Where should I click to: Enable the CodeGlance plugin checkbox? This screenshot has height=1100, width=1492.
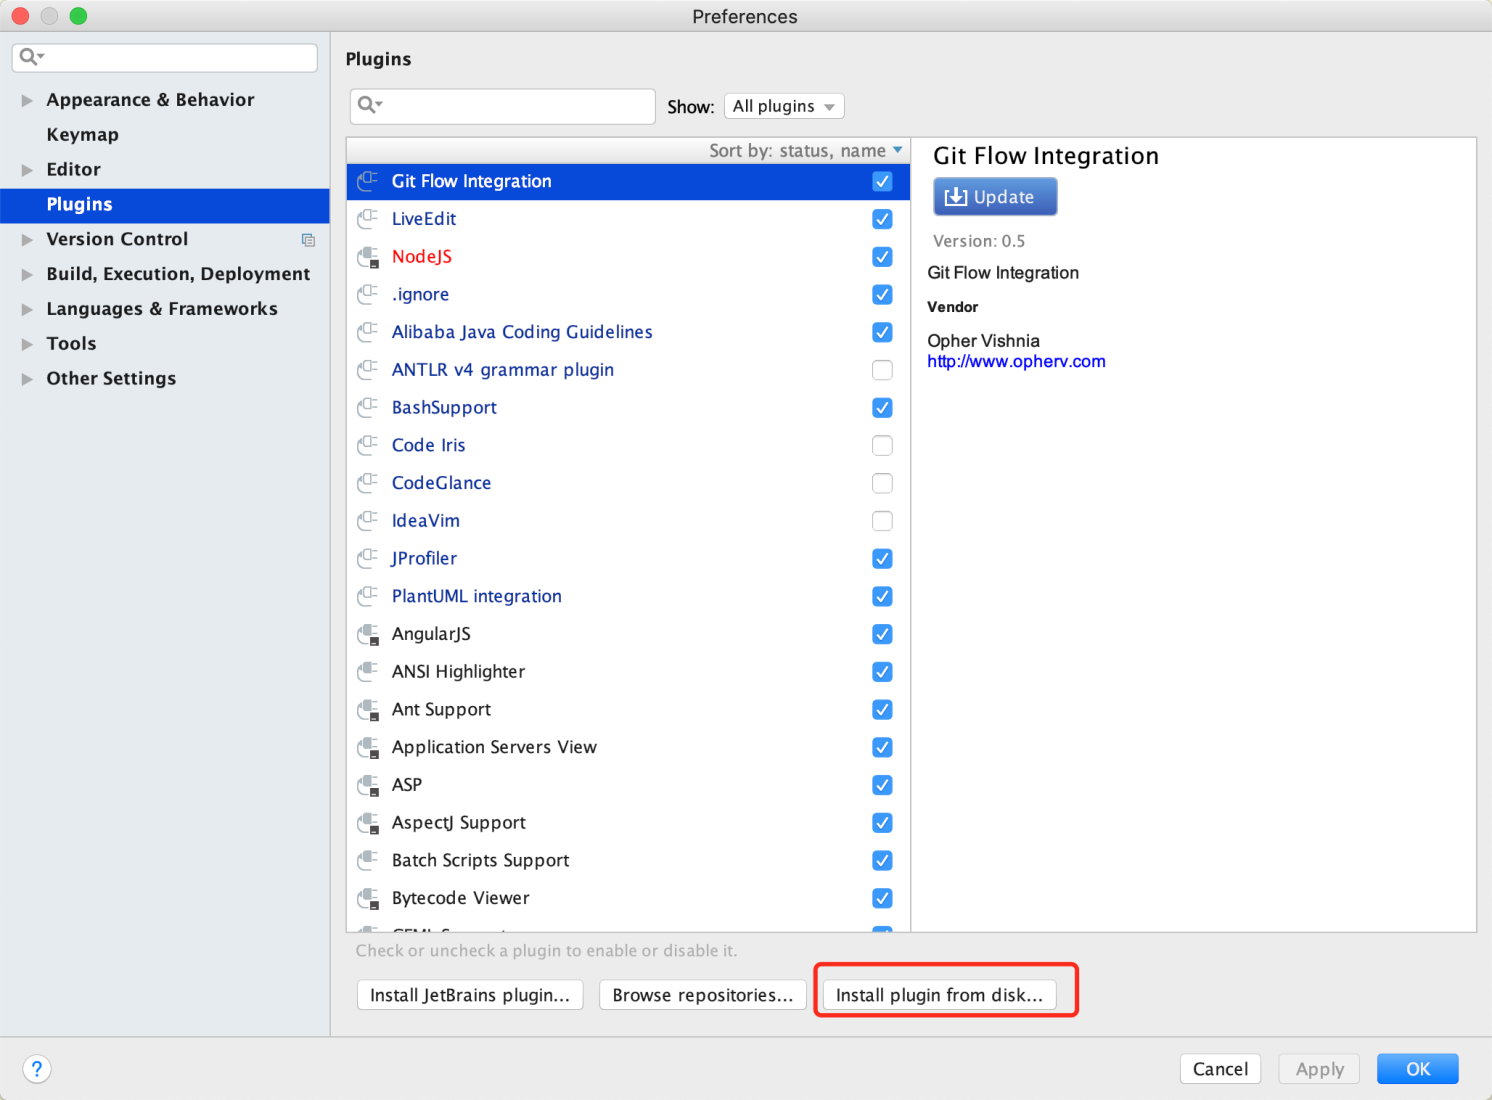(882, 483)
